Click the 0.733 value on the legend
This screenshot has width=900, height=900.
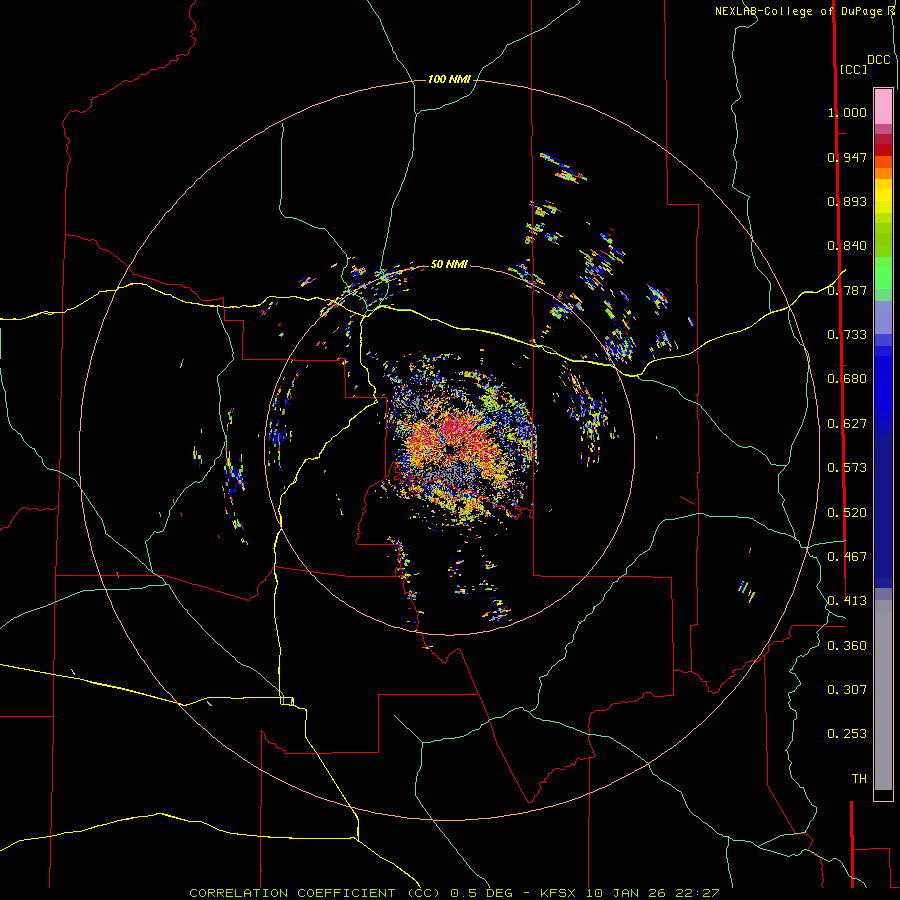click(x=847, y=335)
